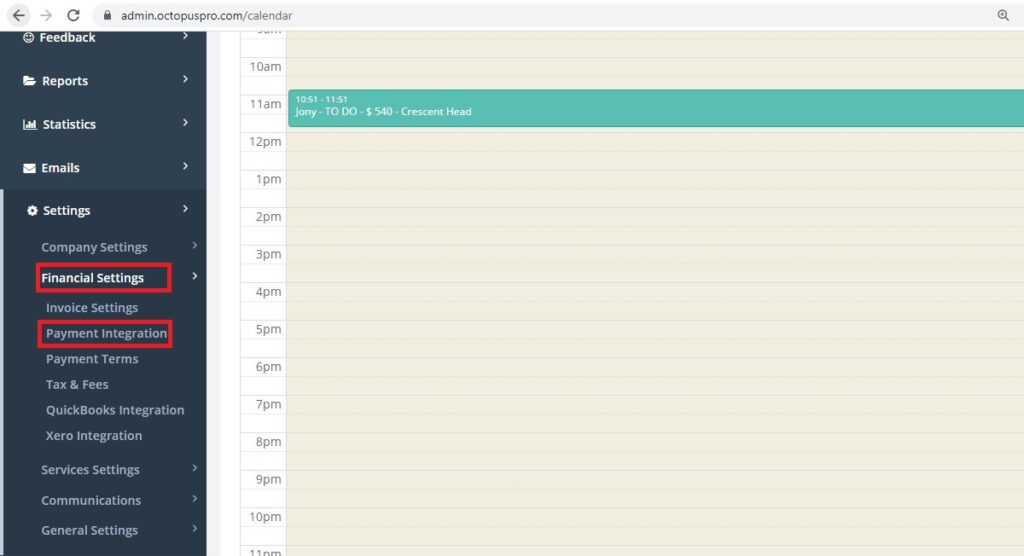The width and height of the screenshot is (1024, 556).
Task: Click the 2pm time label
Action: (x=268, y=216)
